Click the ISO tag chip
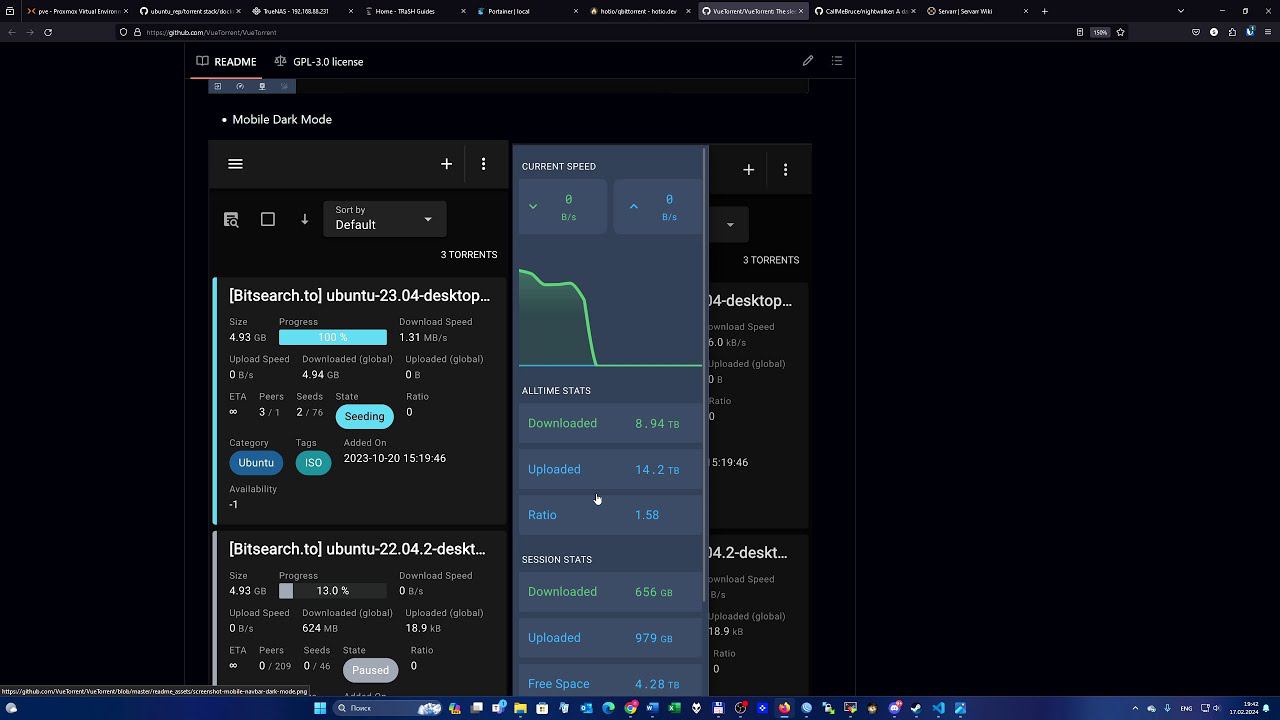The height and width of the screenshot is (720, 1280). 313,463
